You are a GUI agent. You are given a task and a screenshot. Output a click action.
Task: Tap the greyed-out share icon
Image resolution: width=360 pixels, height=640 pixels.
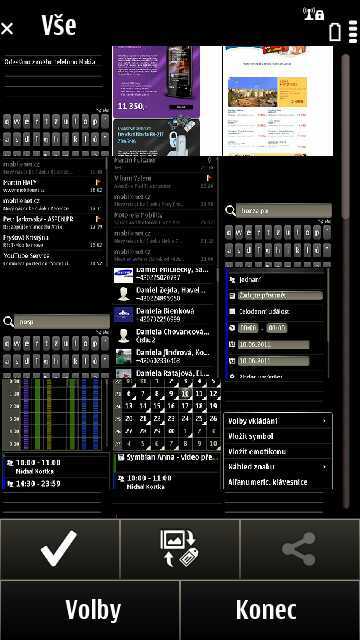pyautogui.click(x=300, y=549)
